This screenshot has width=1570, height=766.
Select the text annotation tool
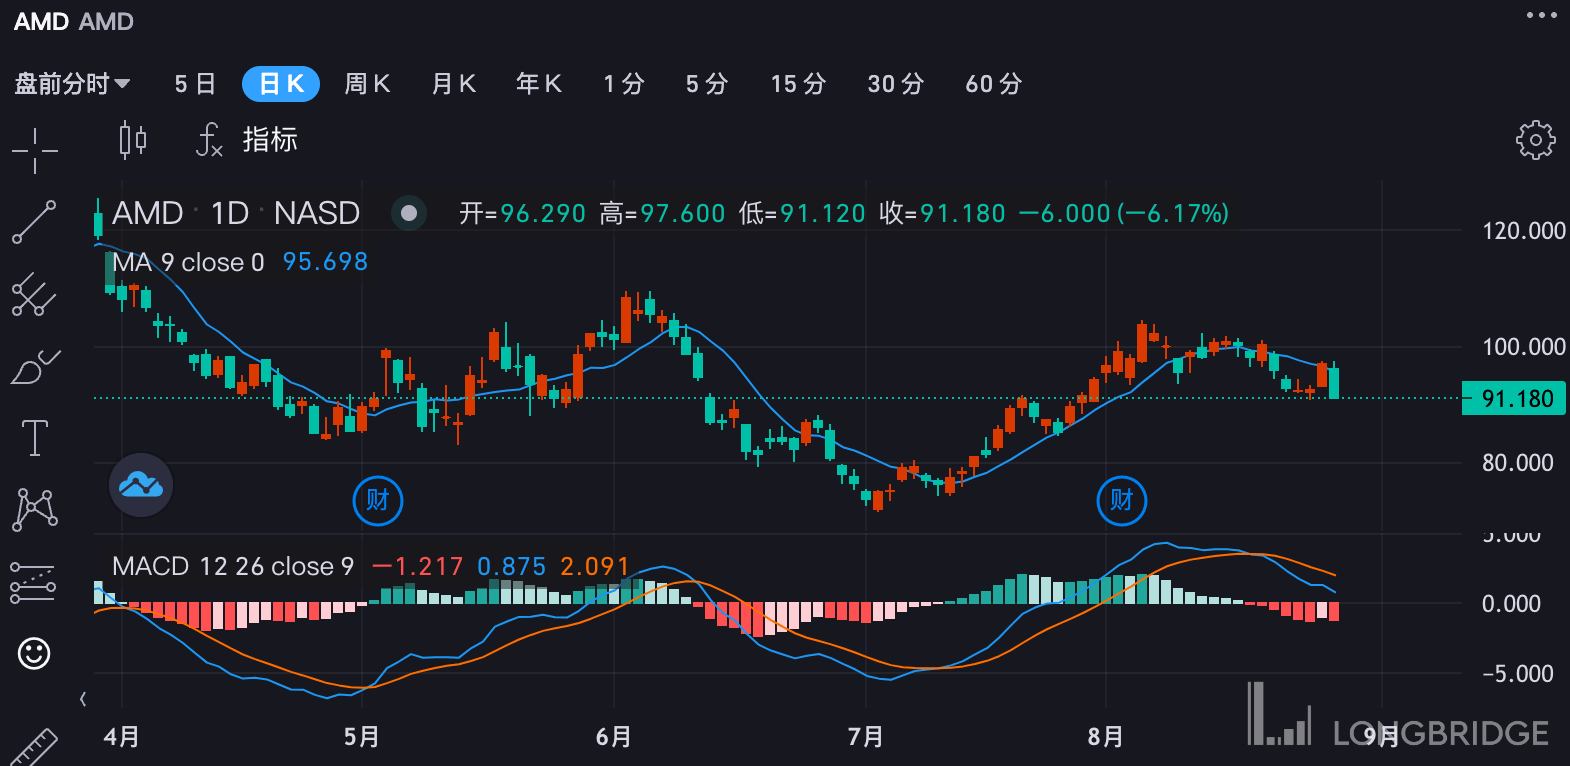(34, 437)
